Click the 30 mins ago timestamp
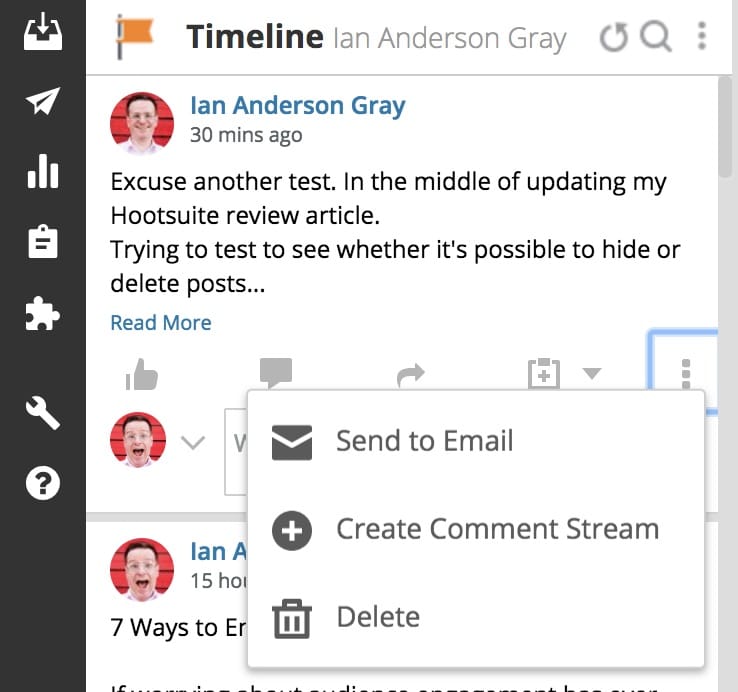This screenshot has width=738, height=692. pyautogui.click(x=246, y=135)
